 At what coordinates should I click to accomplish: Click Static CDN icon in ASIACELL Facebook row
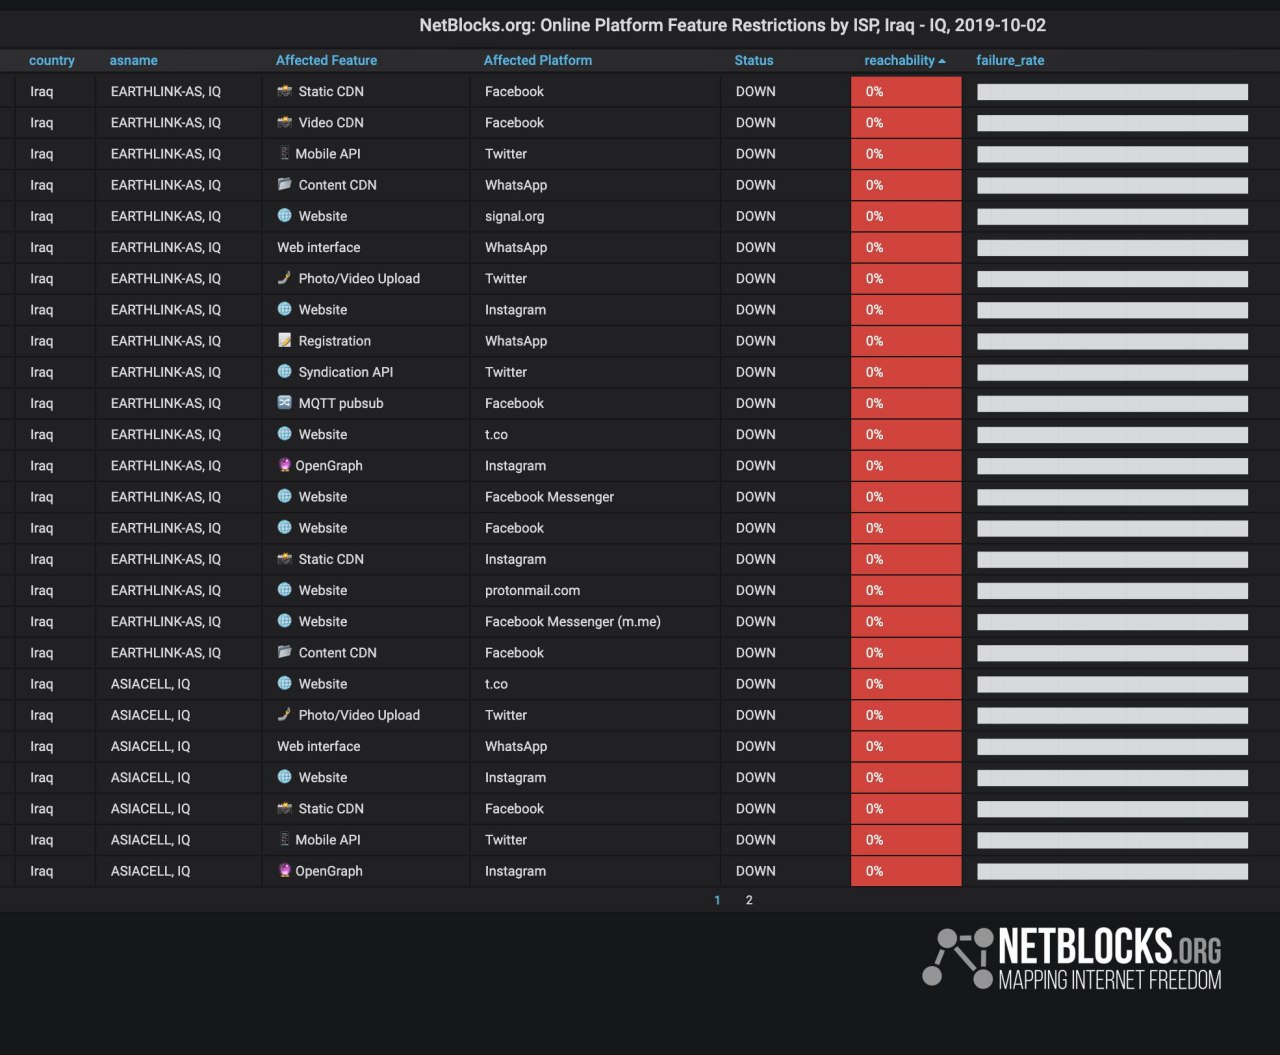285,808
